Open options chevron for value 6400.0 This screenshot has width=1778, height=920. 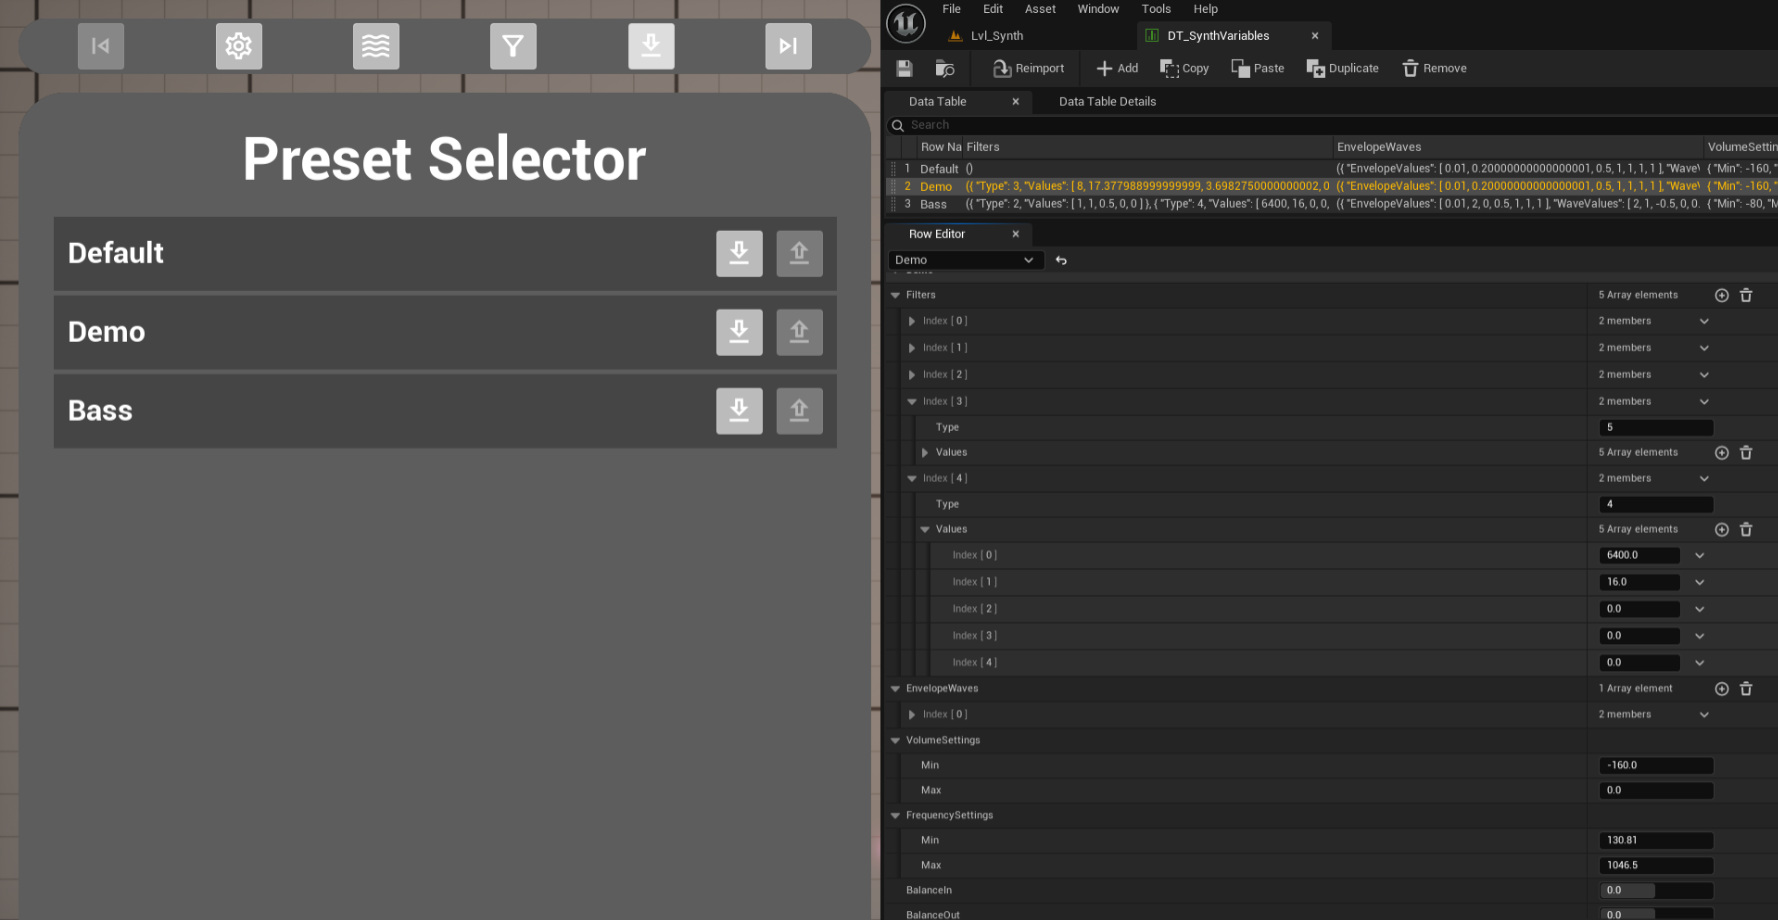tap(1699, 555)
